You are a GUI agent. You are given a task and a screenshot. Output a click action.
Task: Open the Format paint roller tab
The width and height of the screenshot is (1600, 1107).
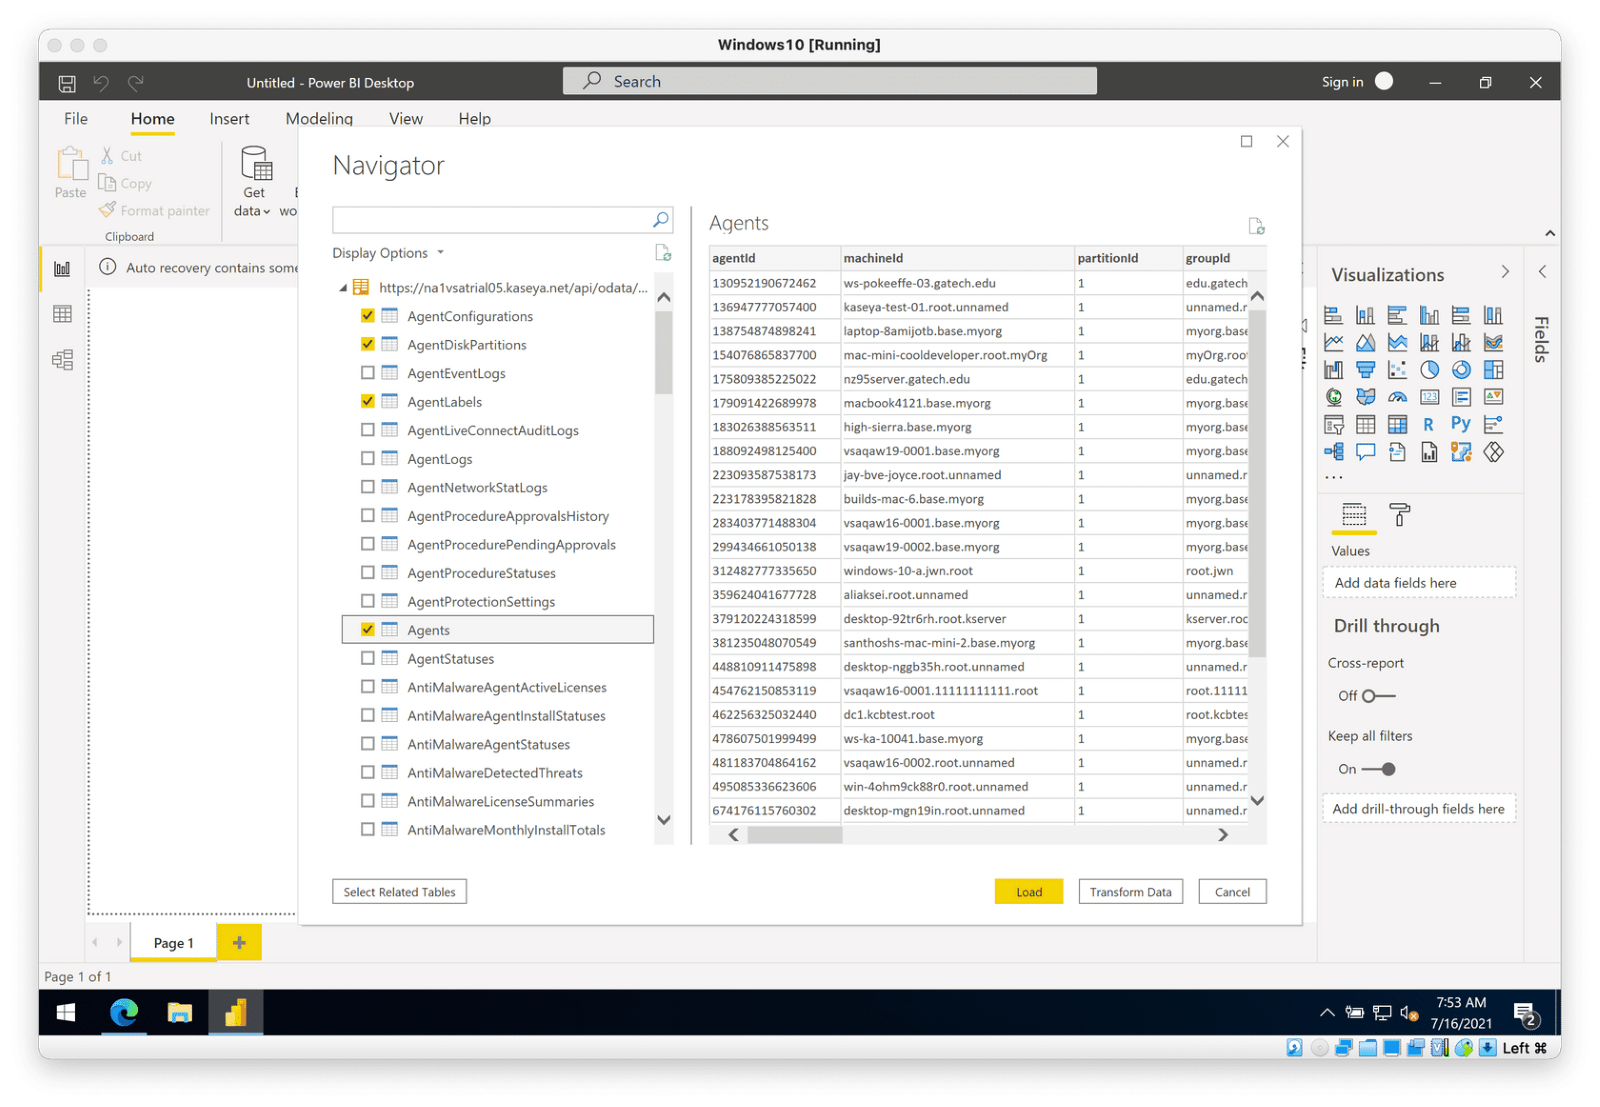tap(1400, 515)
